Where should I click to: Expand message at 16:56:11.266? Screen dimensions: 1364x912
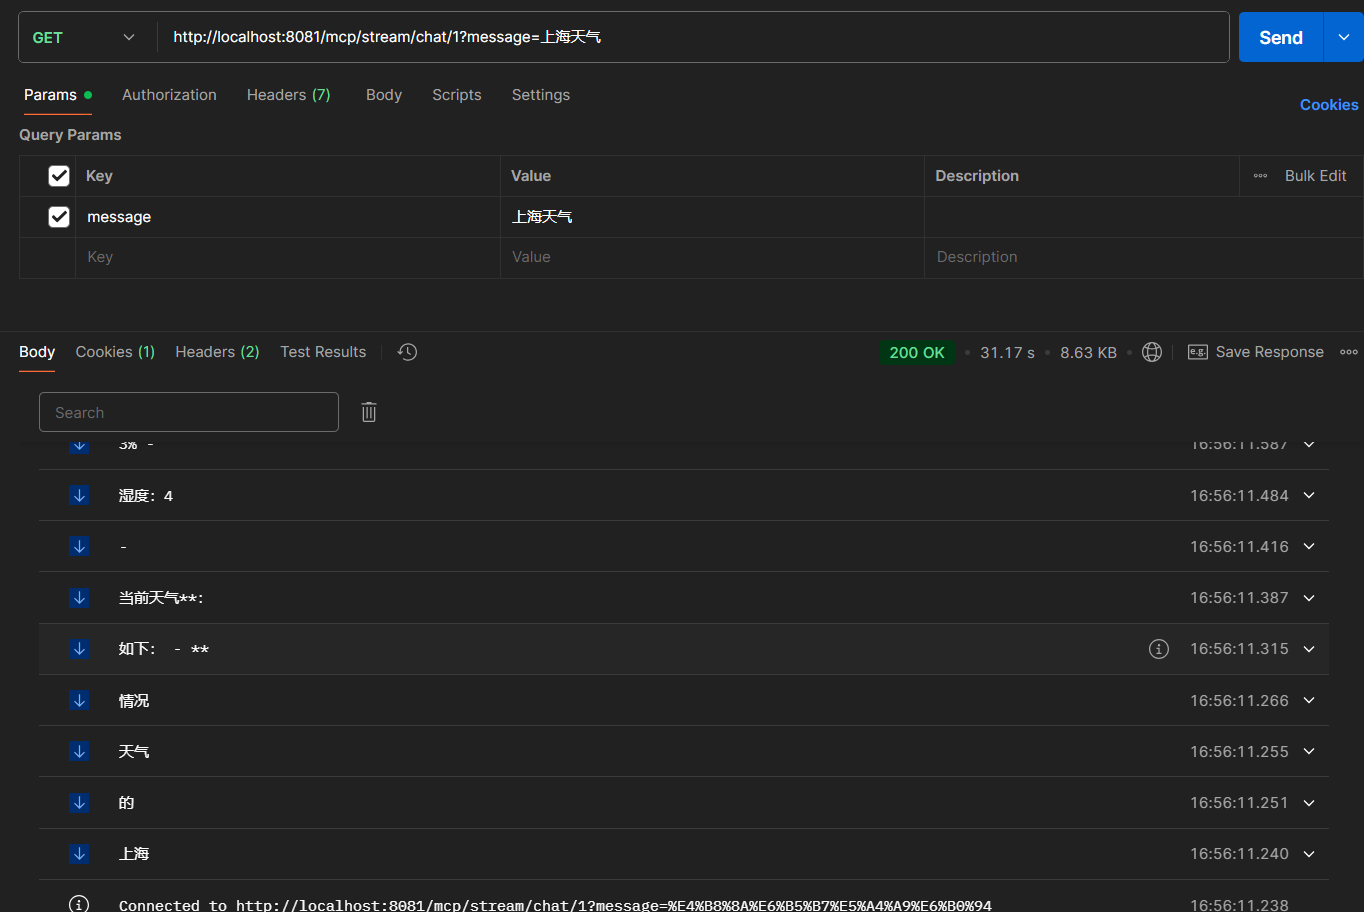pyautogui.click(x=1309, y=700)
